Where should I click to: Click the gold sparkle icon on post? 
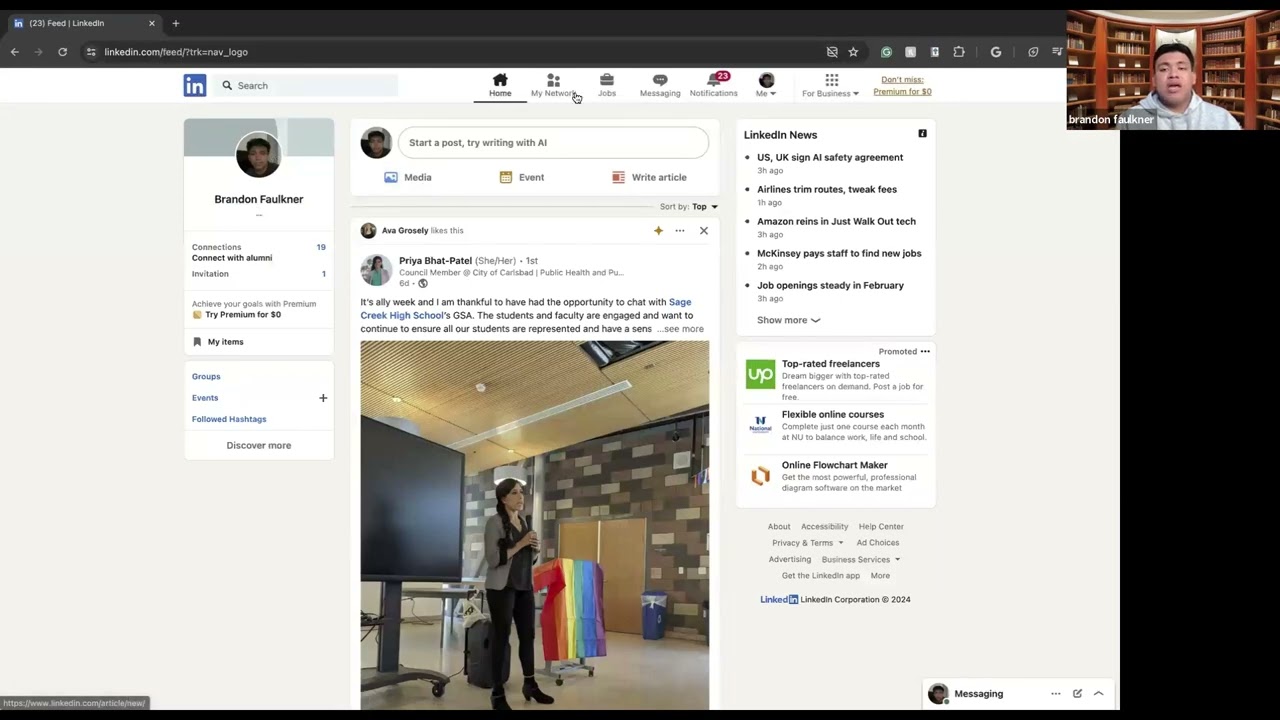pos(658,231)
